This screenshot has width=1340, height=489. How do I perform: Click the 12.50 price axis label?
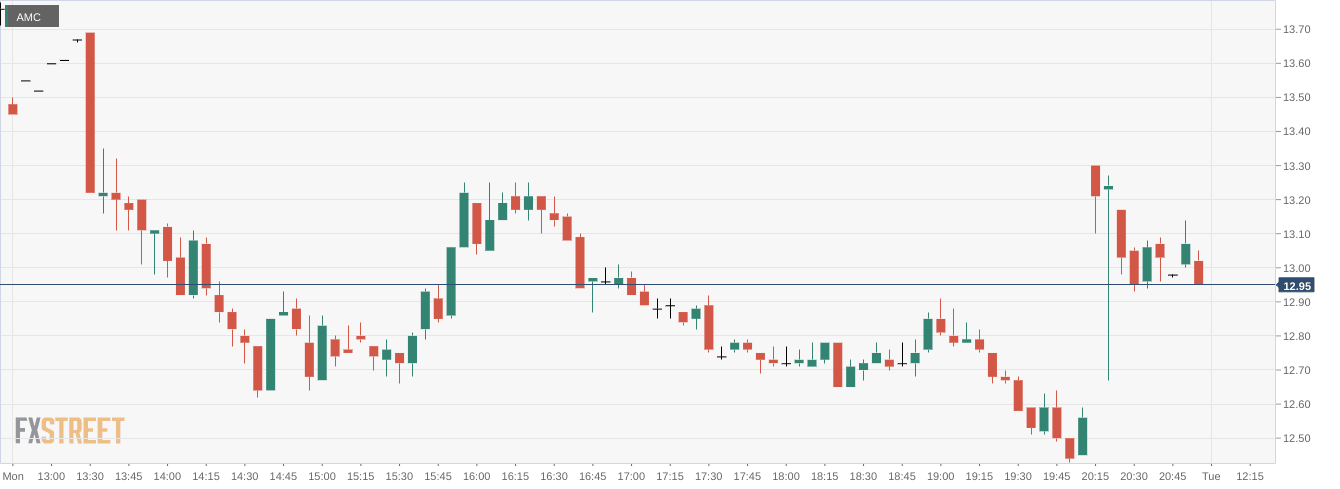[1296, 439]
